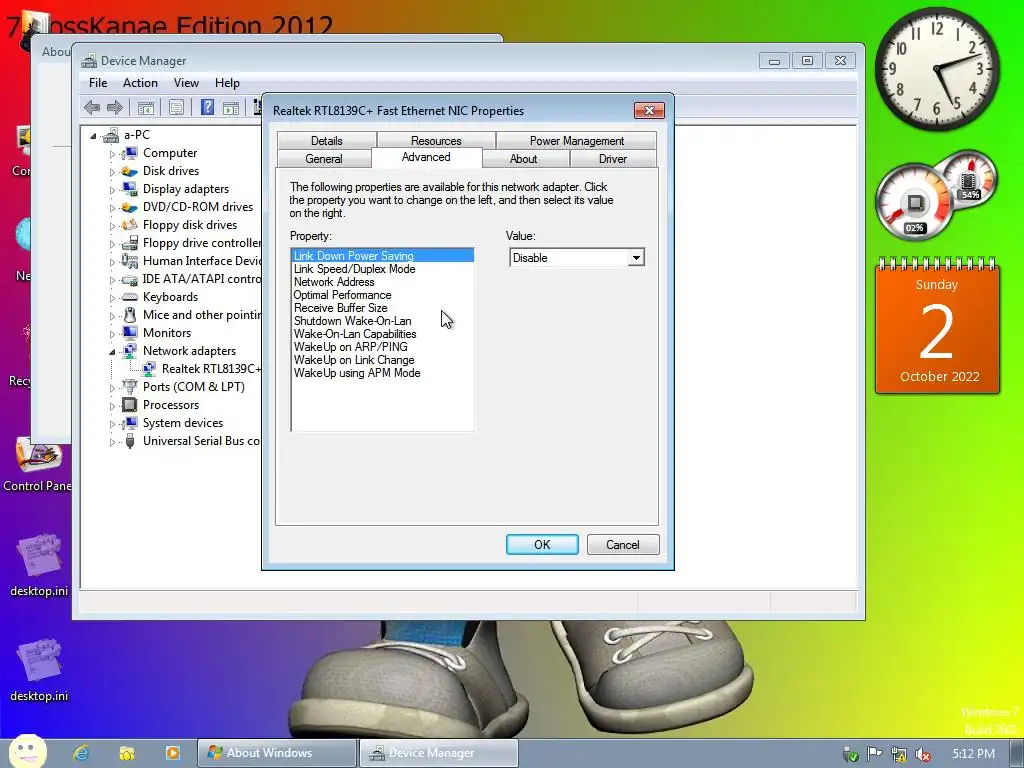
Task: Click the Monitors category icon
Action: point(129,333)
